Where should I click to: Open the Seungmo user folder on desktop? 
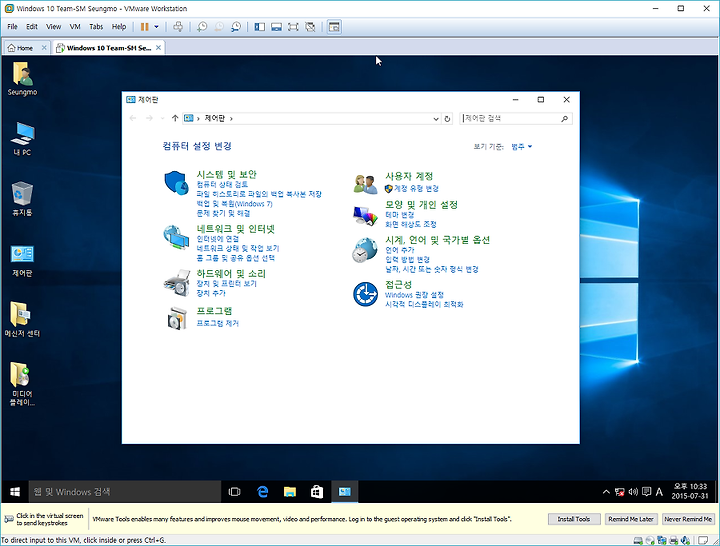coord(22,79)
